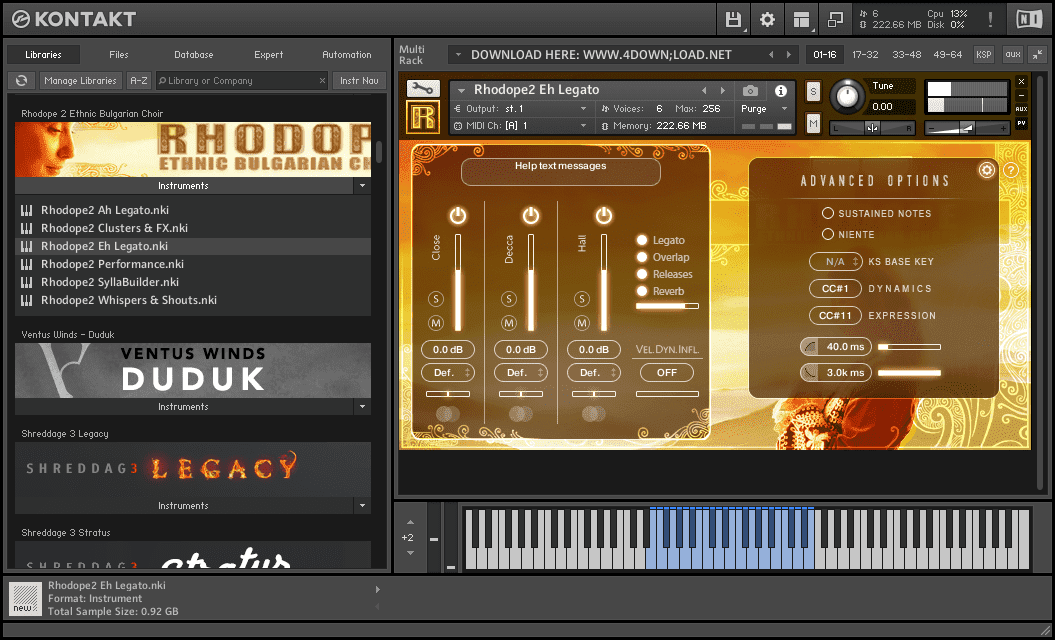
Task: Open the workspace layout panel icon
Action: tap(801, 20)
